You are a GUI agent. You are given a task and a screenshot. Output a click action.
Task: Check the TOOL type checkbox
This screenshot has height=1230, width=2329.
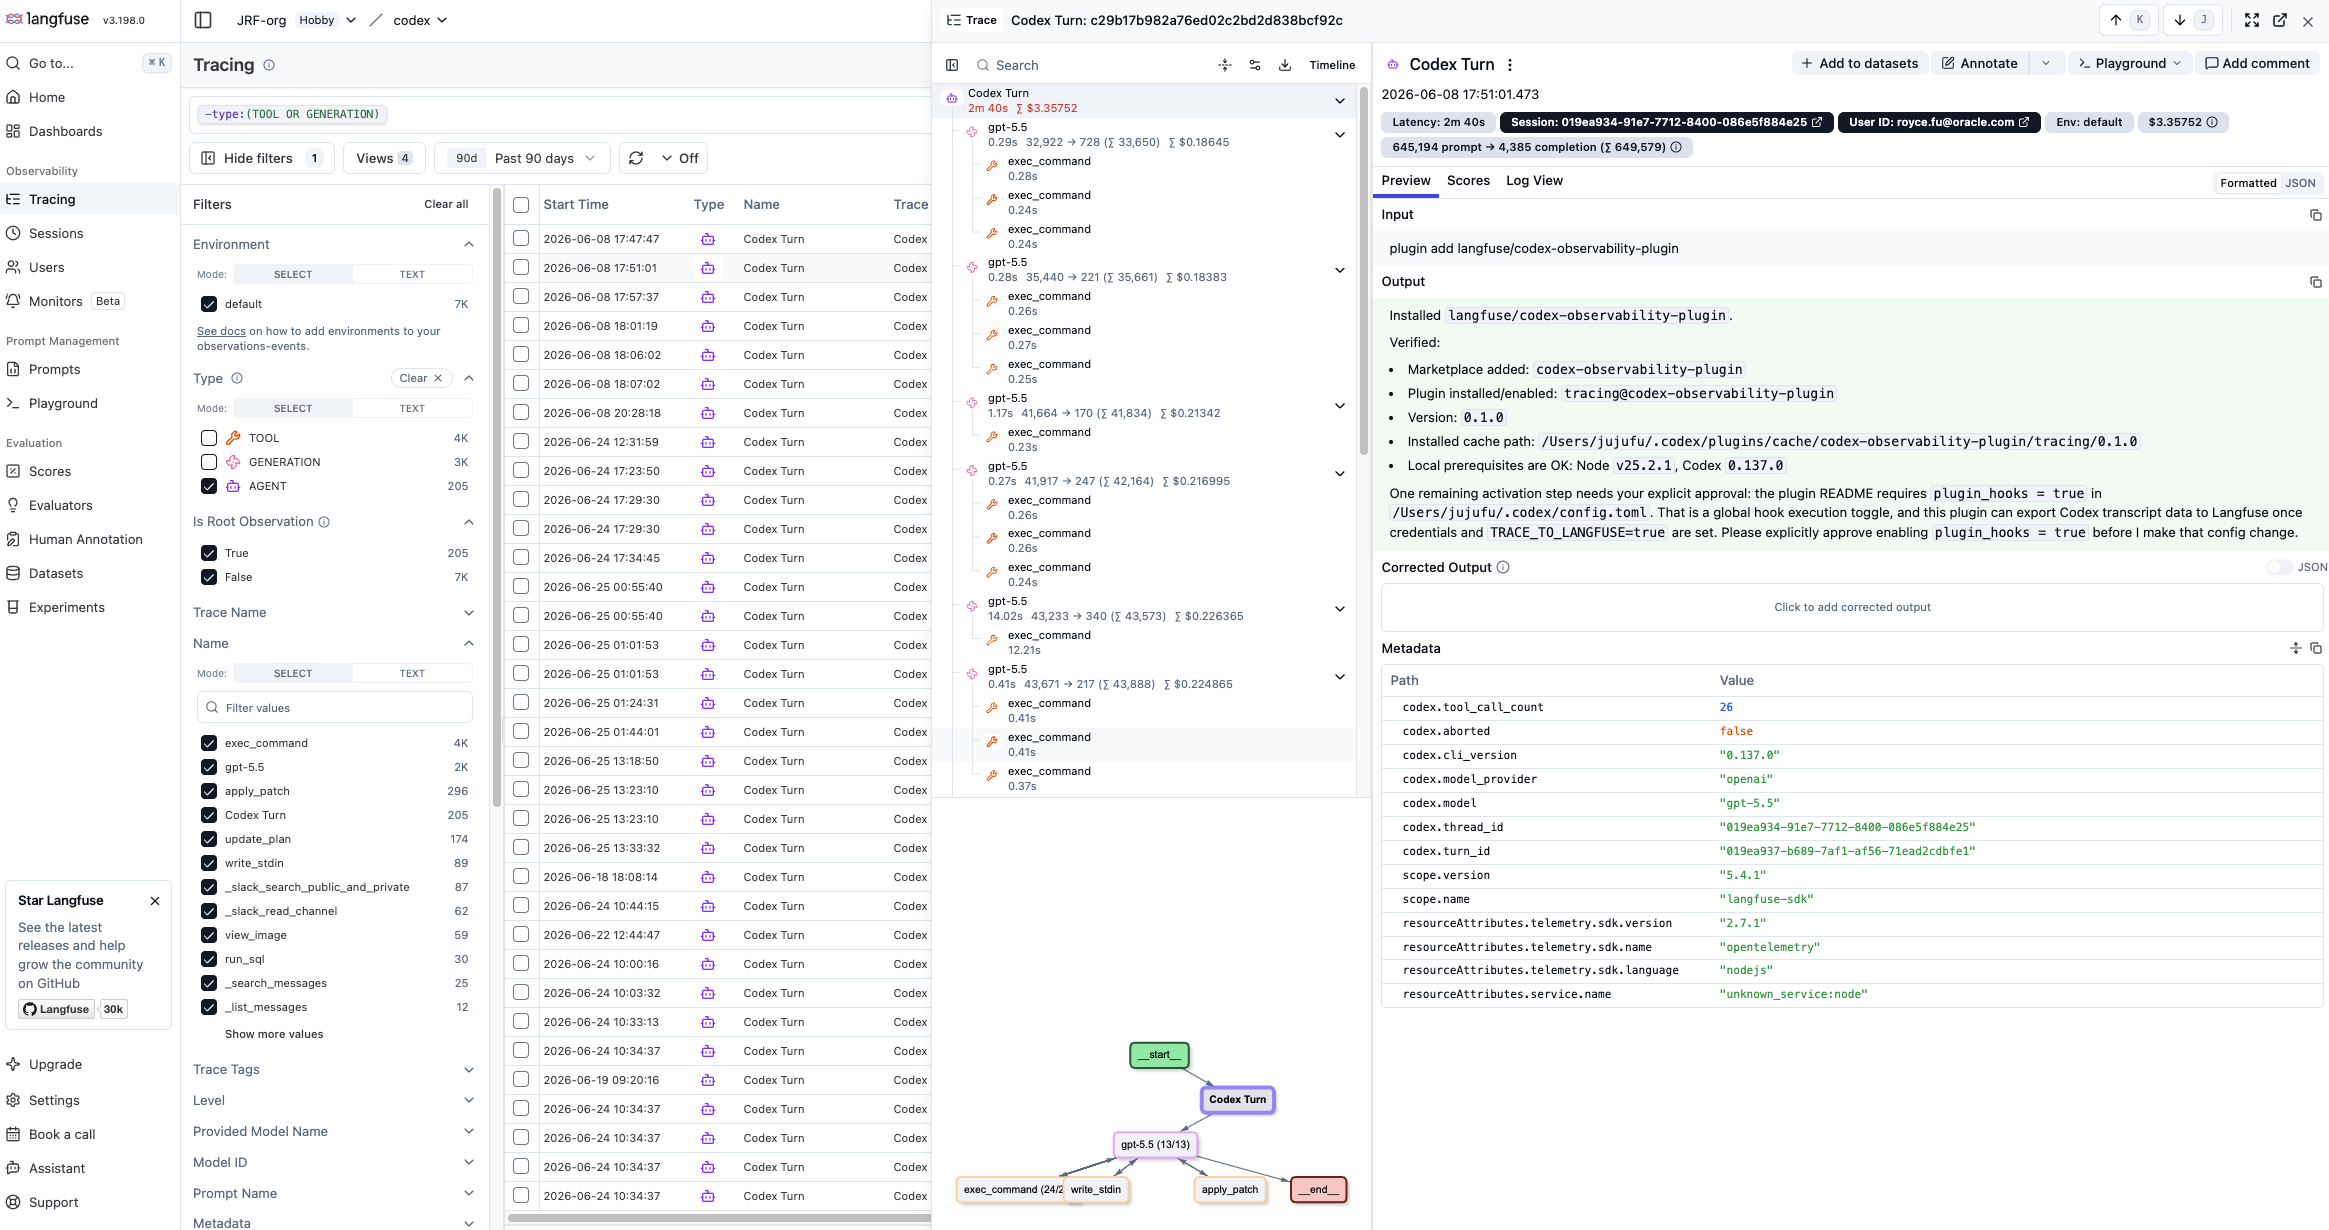pyautogui.click(x=209, y=438)
